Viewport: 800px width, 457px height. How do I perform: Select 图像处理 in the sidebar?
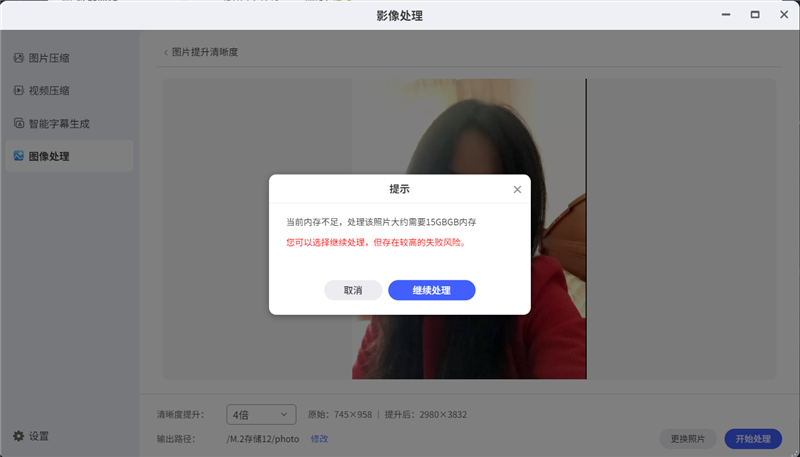[x=69, y=156]
